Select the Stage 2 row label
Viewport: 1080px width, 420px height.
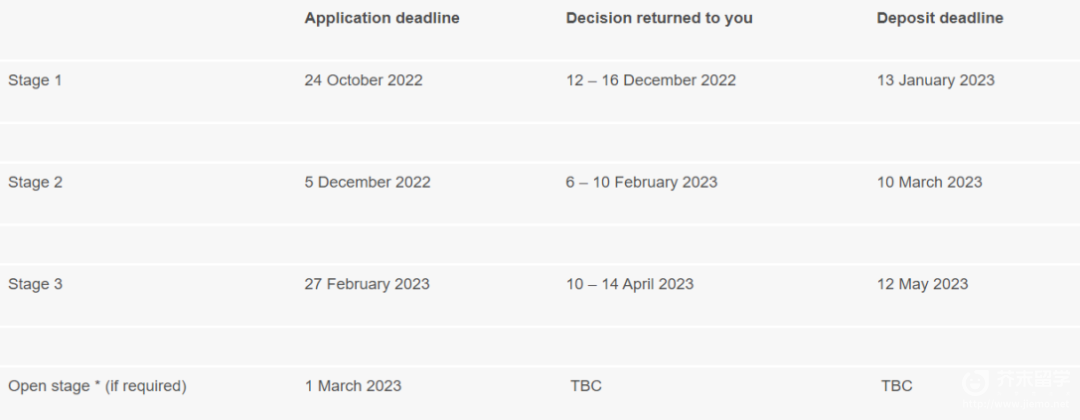[x=35, y=182]
